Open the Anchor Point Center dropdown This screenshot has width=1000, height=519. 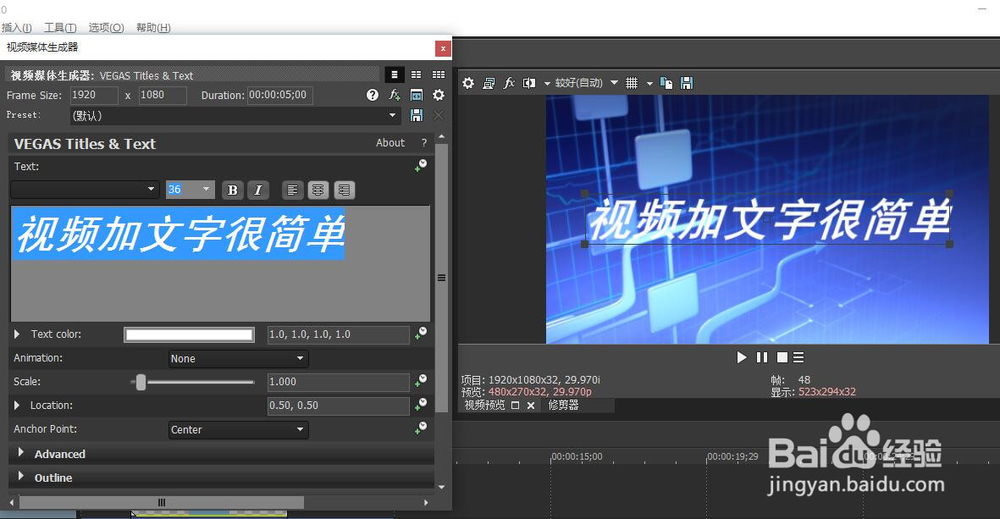click(239, 430)
